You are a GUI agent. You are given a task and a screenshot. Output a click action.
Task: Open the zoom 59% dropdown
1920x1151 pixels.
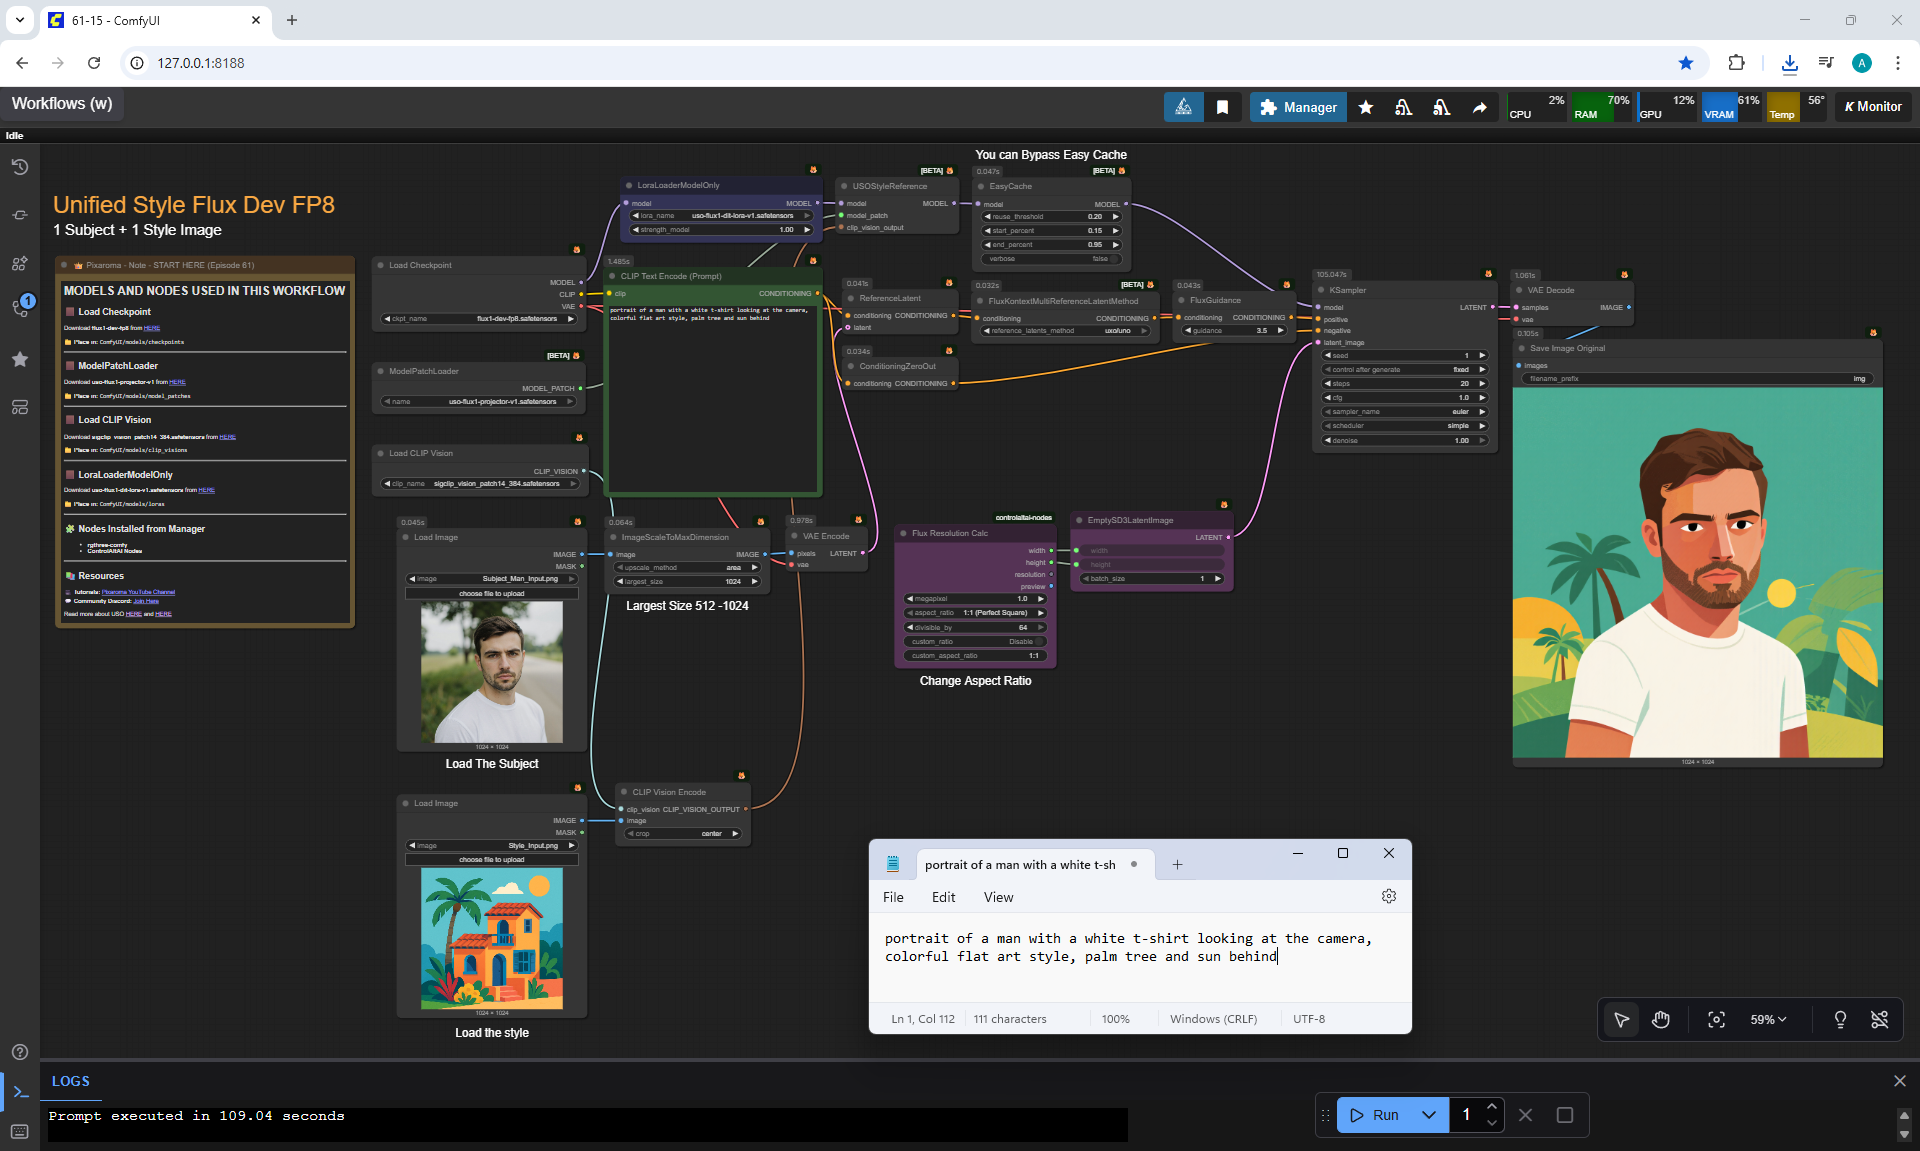click(1768, 1019)
